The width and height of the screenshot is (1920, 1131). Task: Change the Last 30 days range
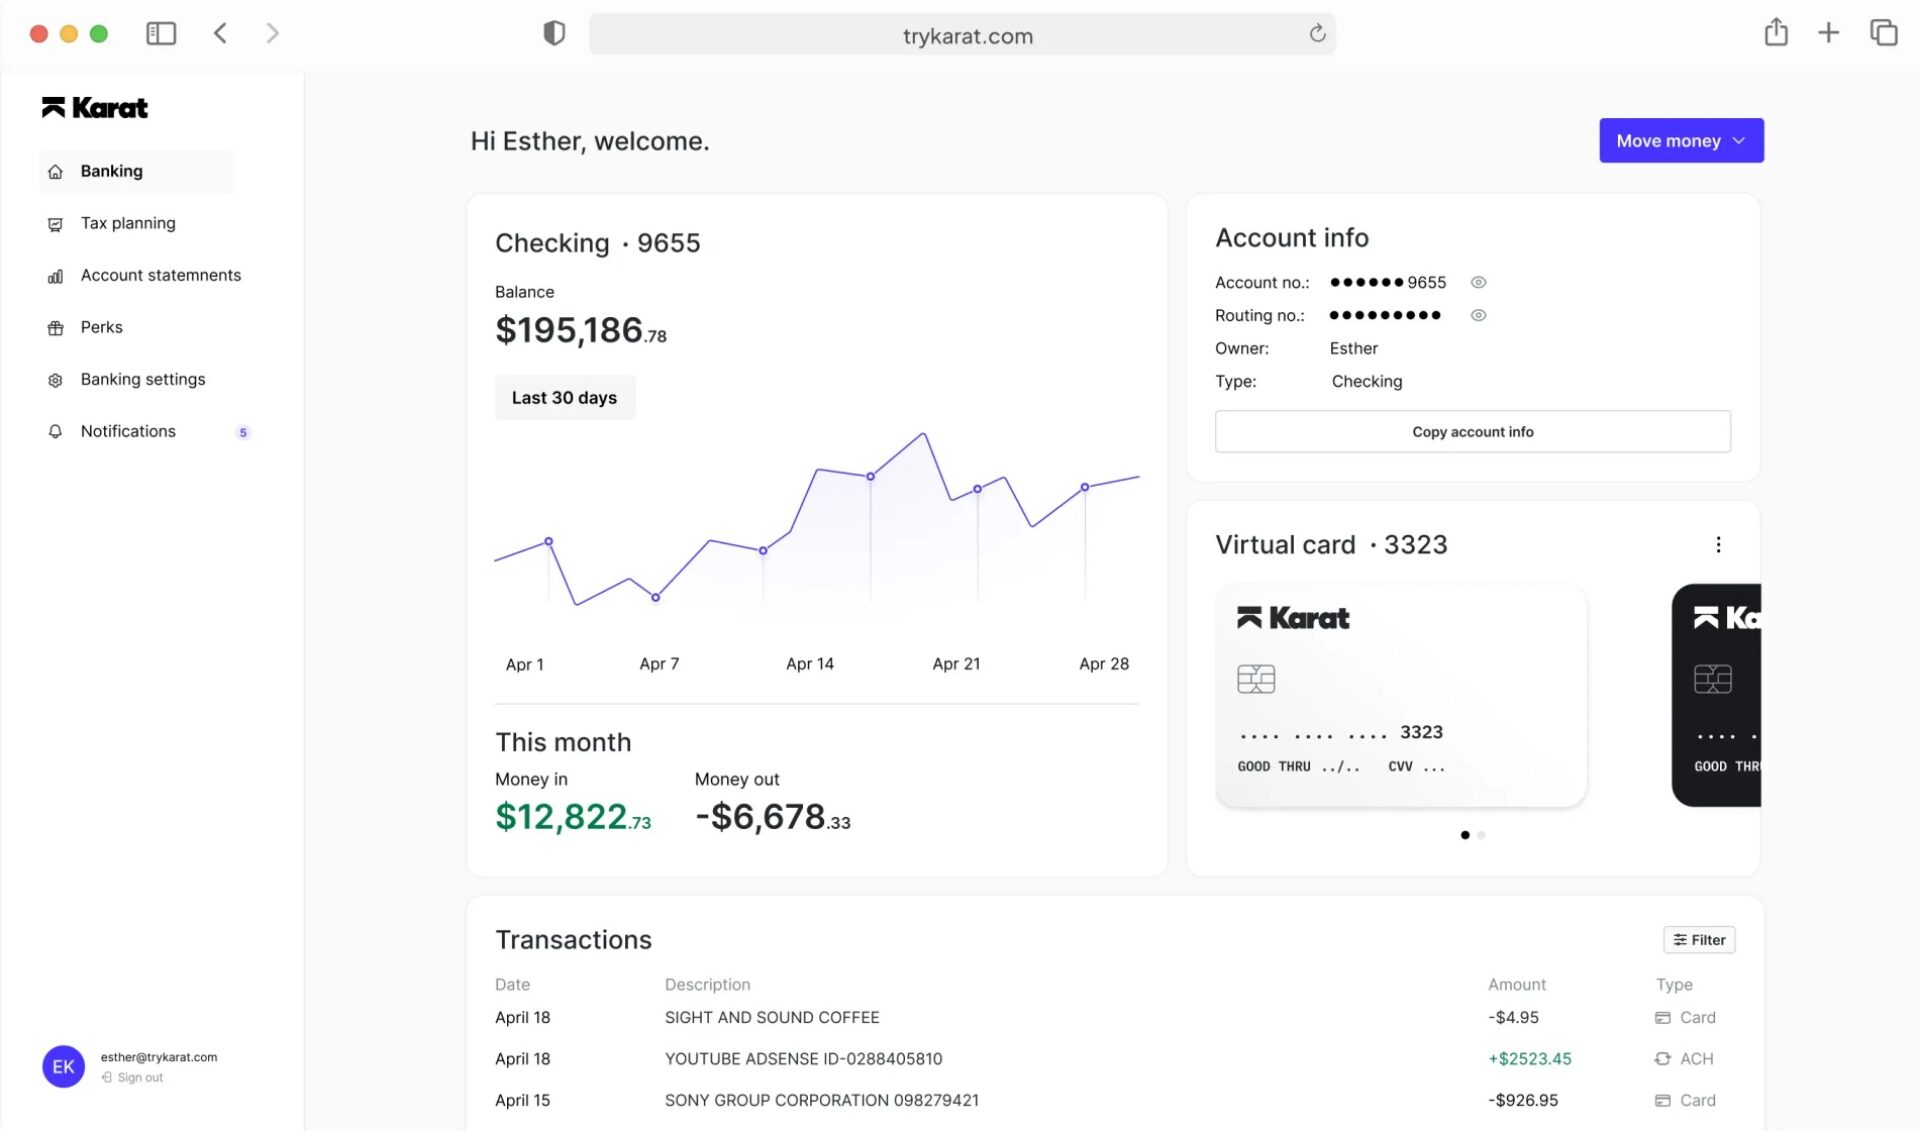pyautogui.click(x=564, y=397)
